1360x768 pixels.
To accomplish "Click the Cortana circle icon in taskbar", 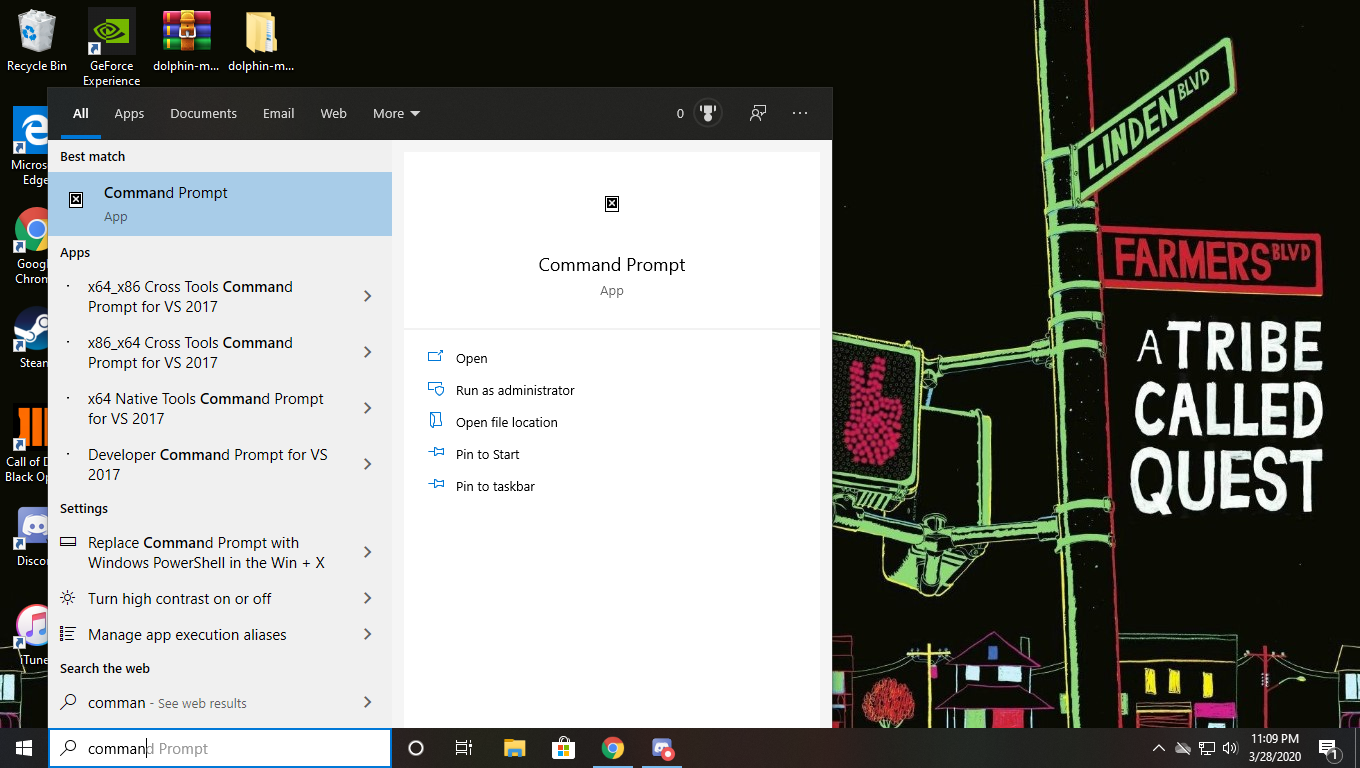I will click(x=416, y=748).
